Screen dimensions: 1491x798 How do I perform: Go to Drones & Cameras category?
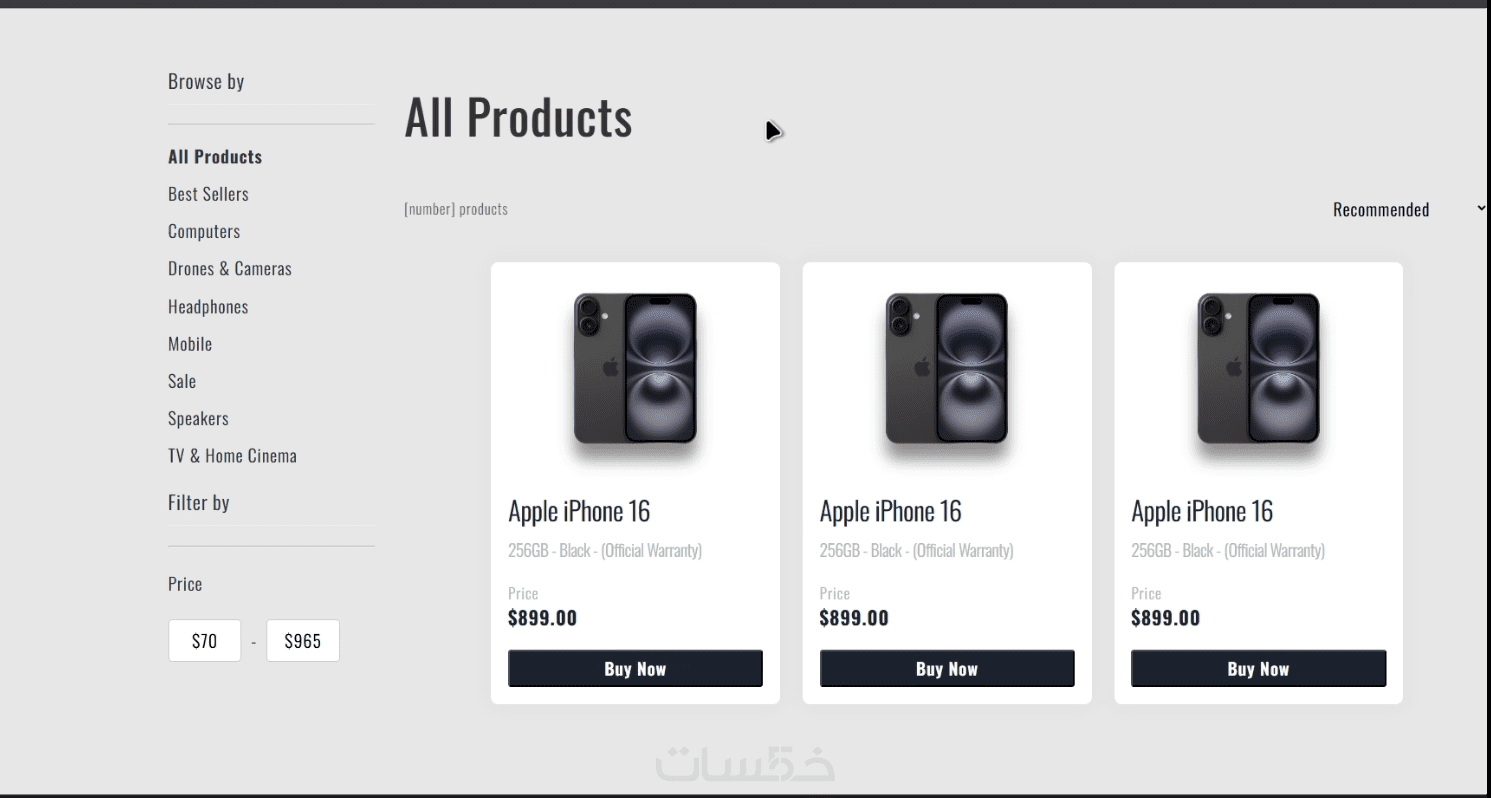point(230,269)
